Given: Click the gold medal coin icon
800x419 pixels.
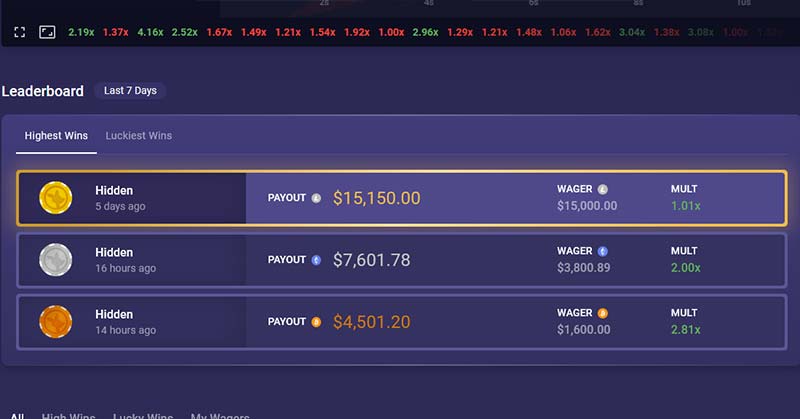Looking at the screenshot, I should click(x=56, y=198).
